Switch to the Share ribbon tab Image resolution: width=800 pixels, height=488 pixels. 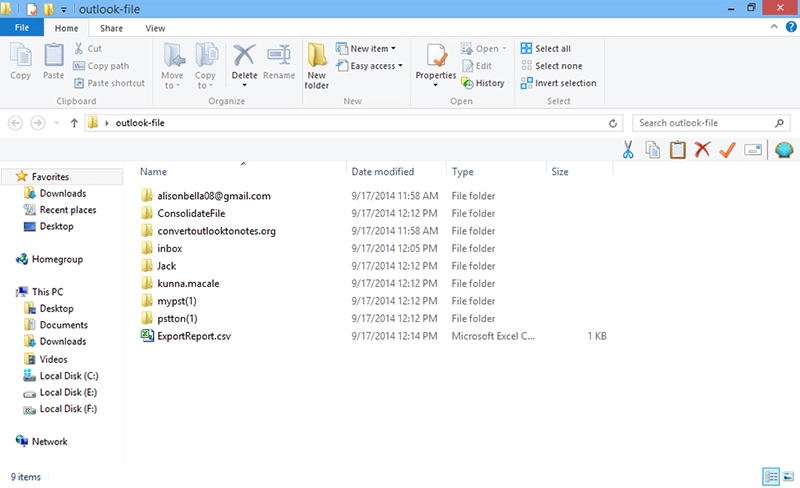[x=111, y=28]
